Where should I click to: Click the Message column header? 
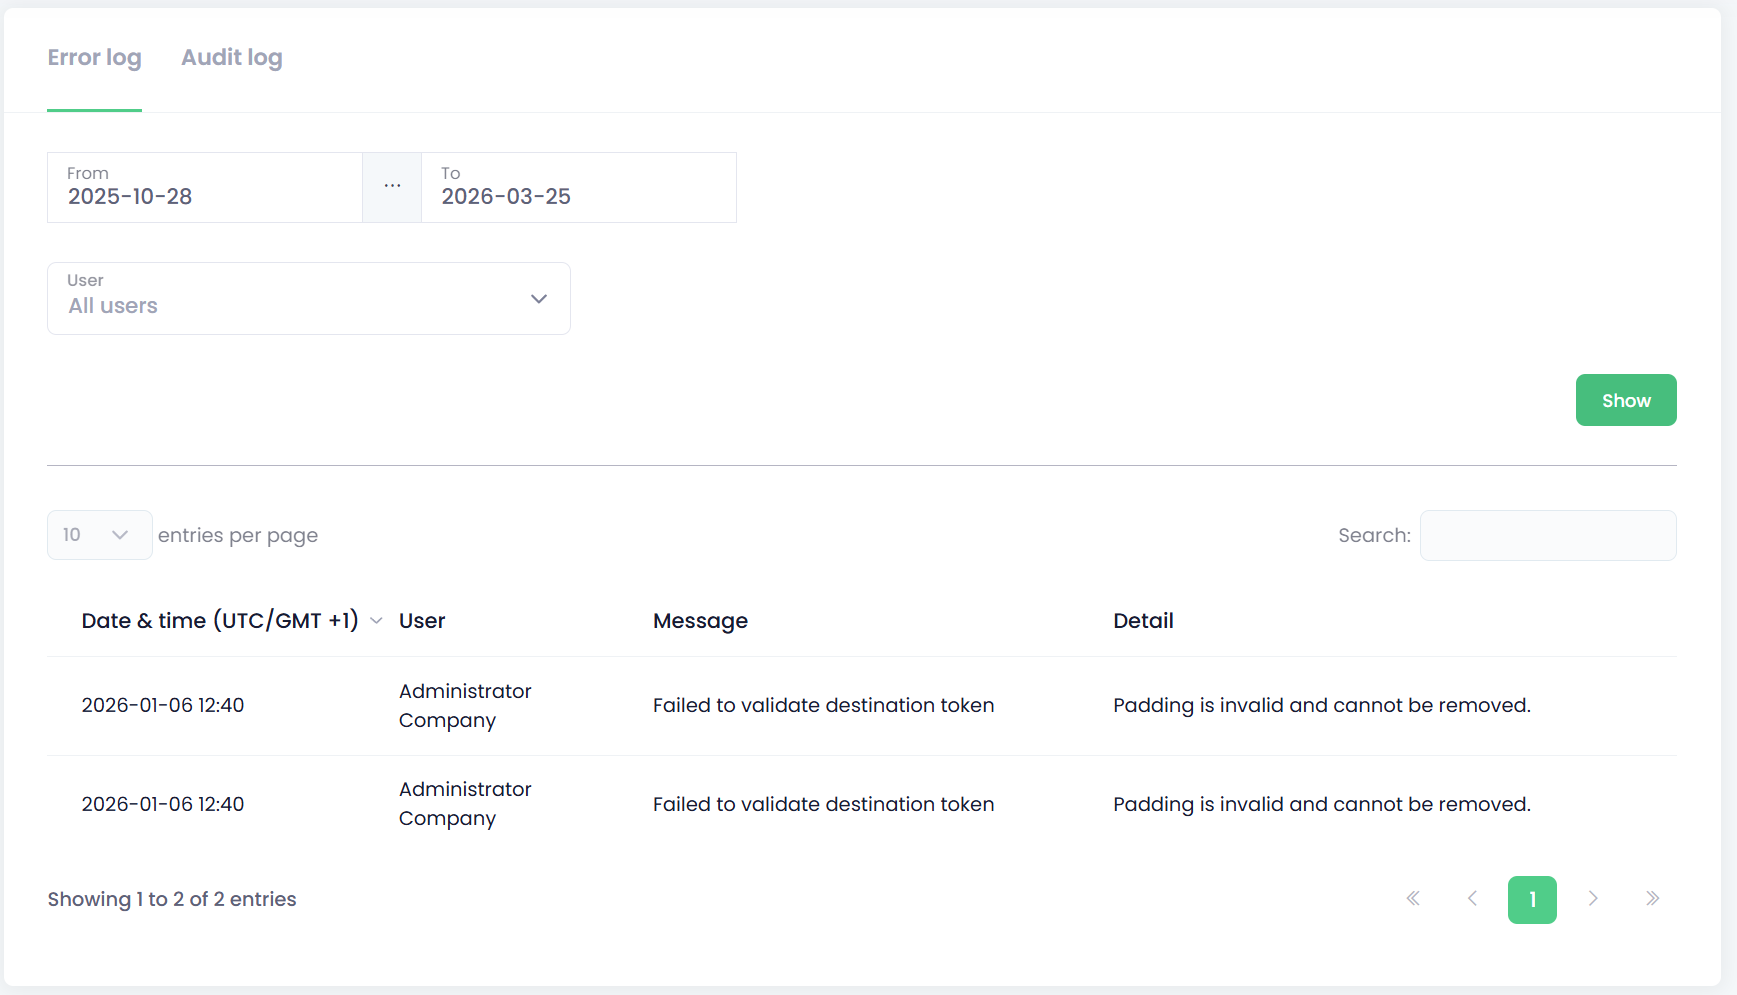pos(700,621)
